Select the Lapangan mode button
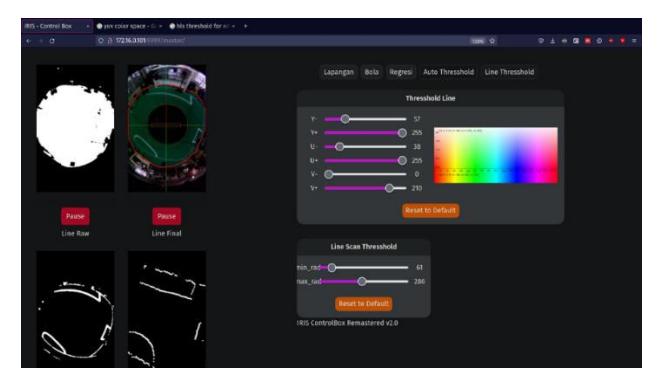Image resolution: width=657 pixels, height=377 pixels. pos(339,72)
